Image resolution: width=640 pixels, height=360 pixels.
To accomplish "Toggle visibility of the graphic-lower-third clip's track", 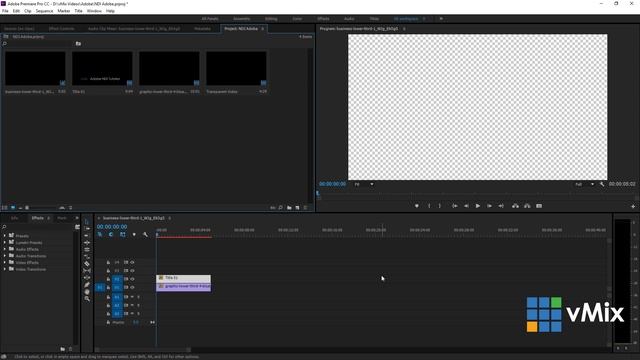I will (132, 287).
